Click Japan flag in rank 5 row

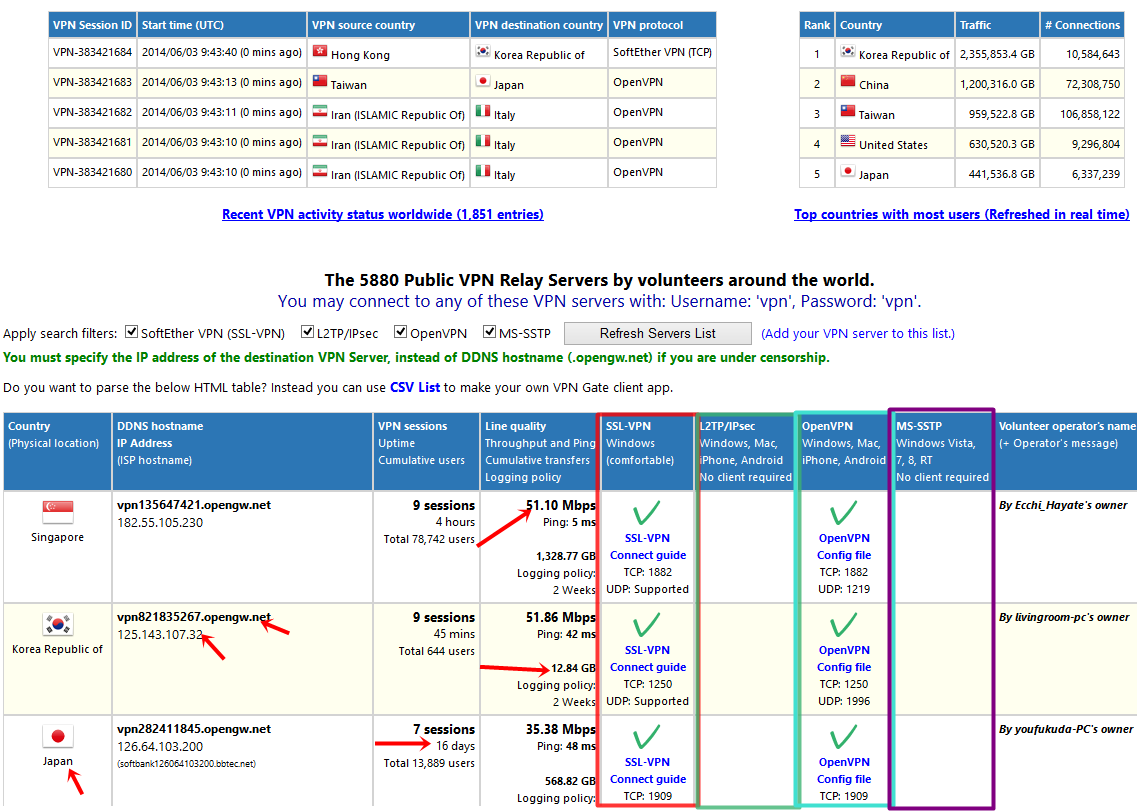click(848, 171)
